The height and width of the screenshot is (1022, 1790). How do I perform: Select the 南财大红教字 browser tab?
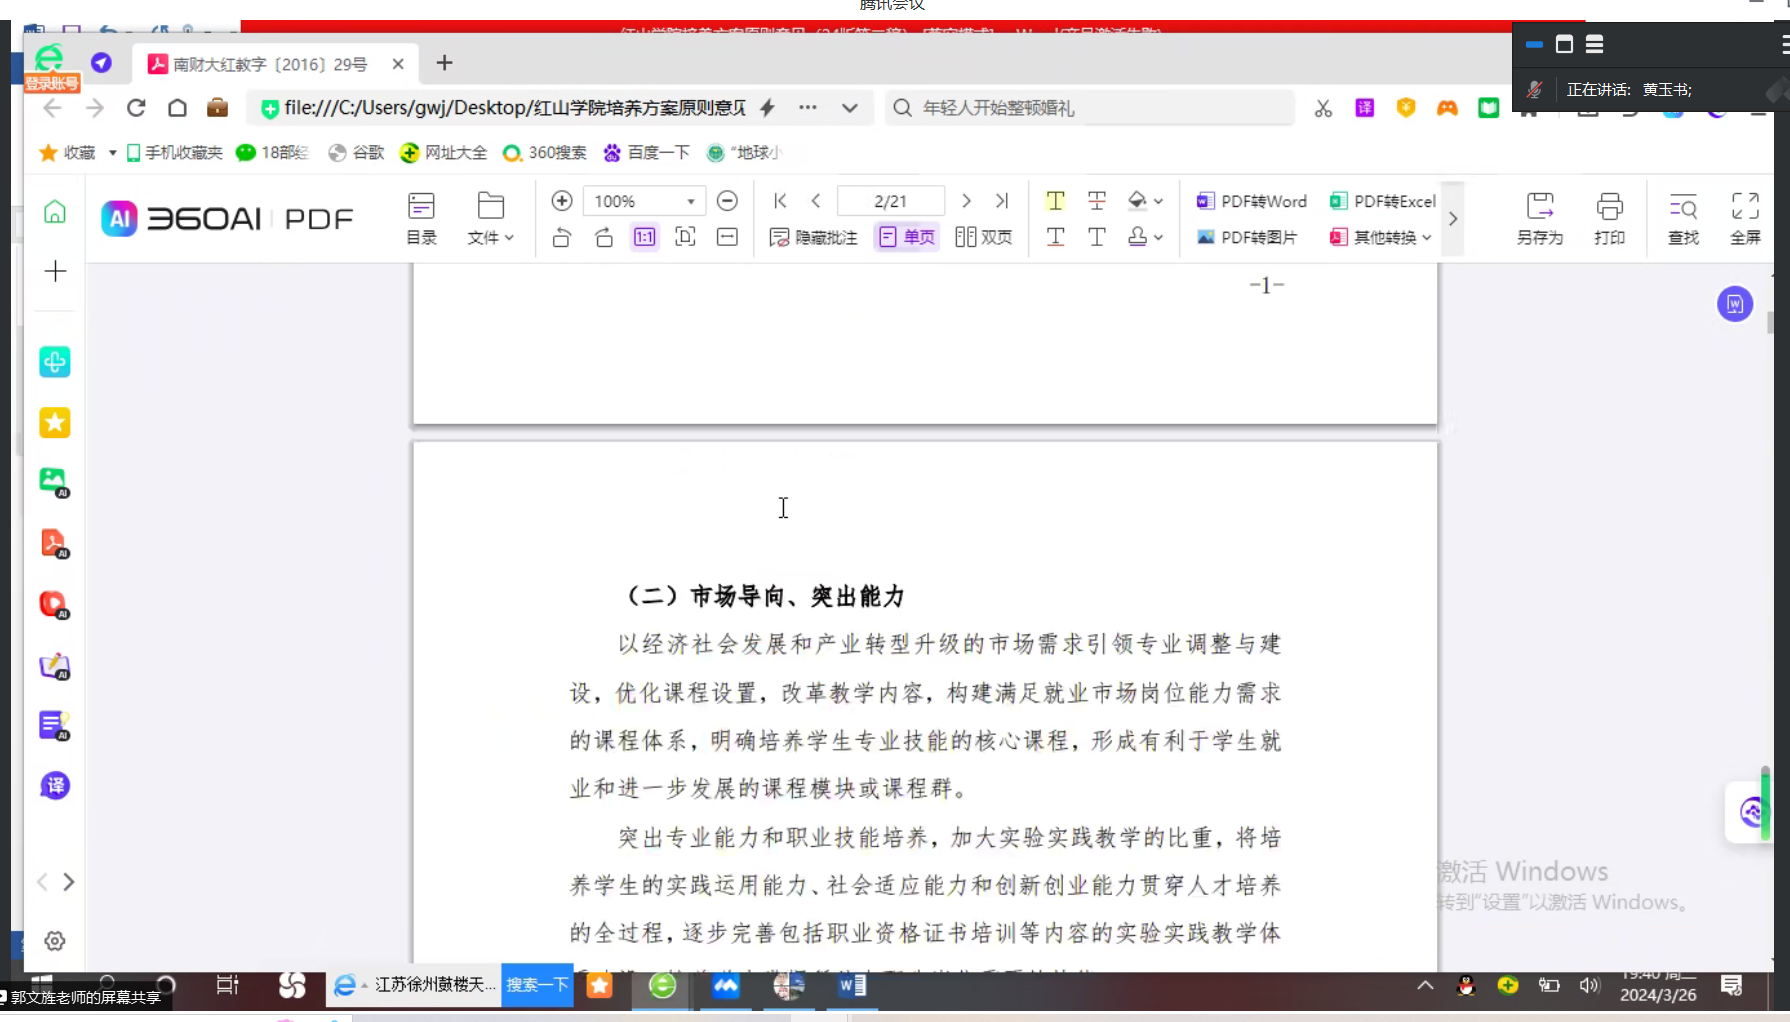click(270, 64)
